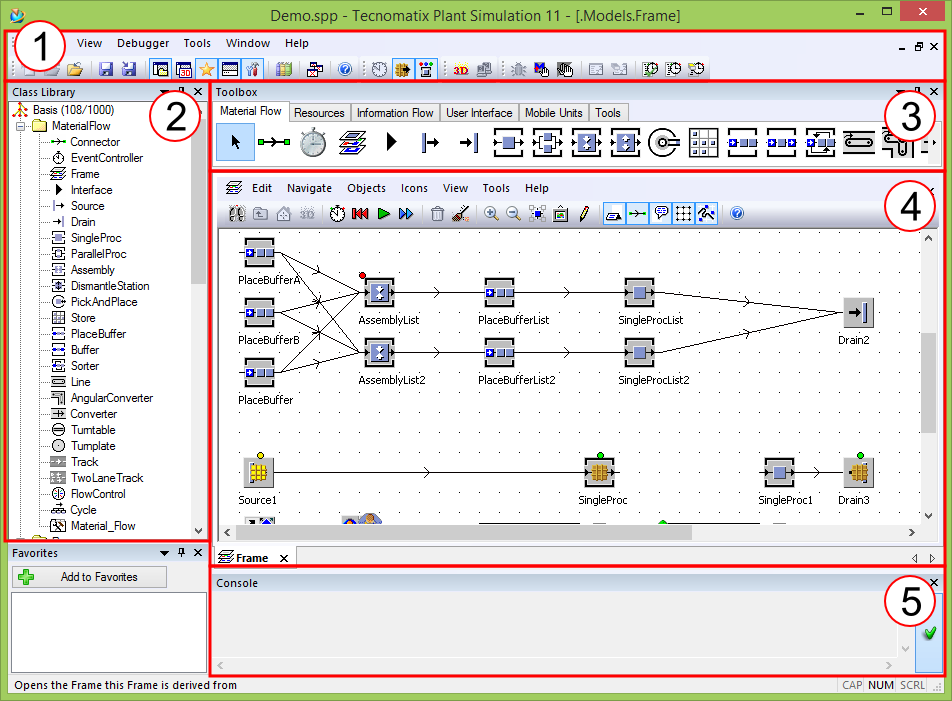Viewport: 952px width, 701px height.
Task: Switch to Information Flow tab
Action: (x=395, y=113)
